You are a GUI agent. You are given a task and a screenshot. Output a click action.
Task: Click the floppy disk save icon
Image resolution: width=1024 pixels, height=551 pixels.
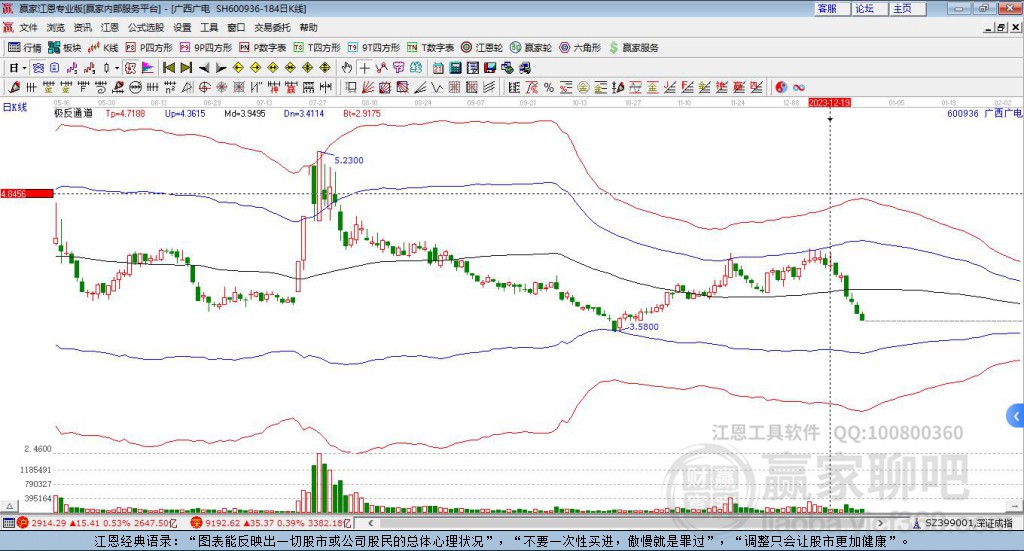coord(490,68)
